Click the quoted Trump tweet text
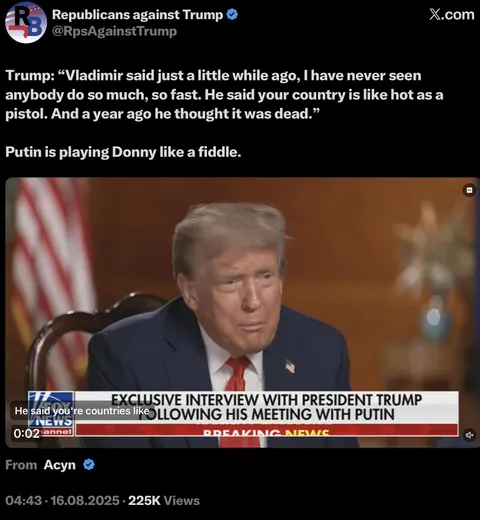 224,95
